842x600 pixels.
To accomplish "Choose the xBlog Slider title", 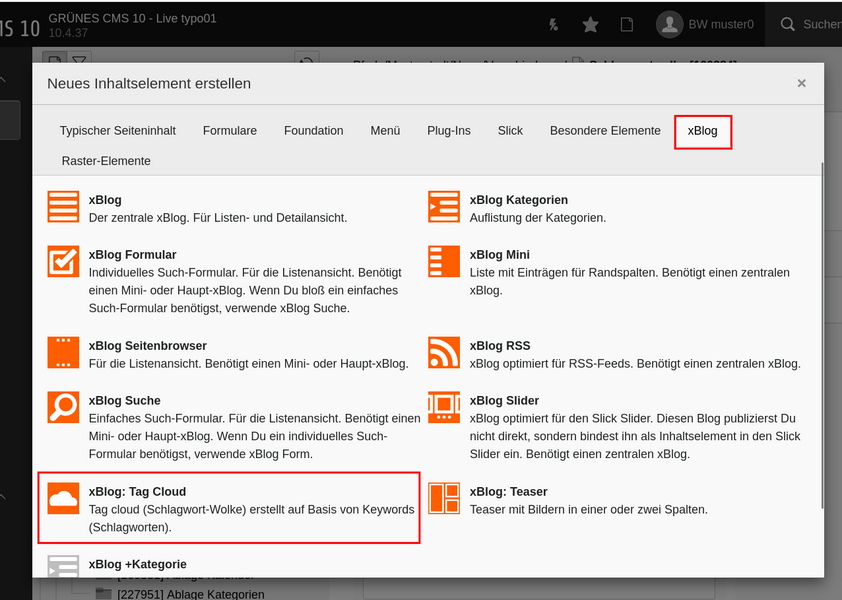I will [504, 401].
